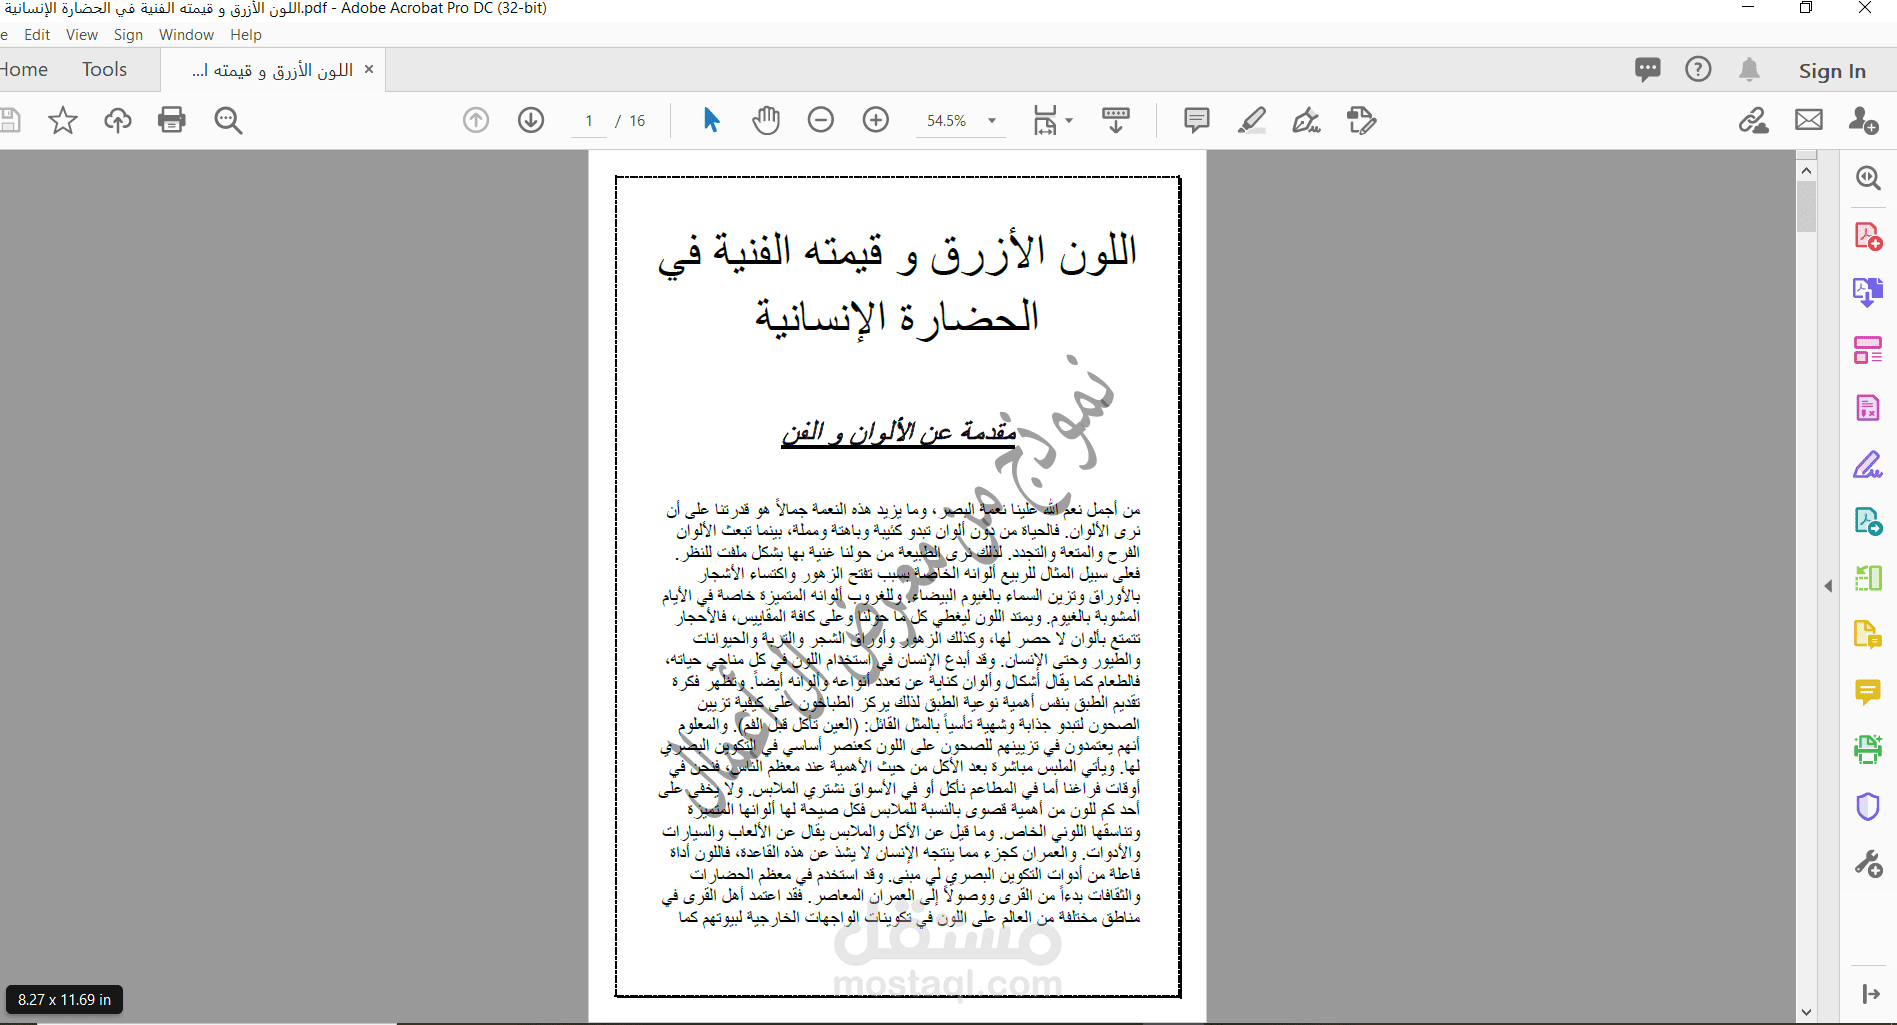Click the read mode keyboard icon

(x=1116, y=121)
